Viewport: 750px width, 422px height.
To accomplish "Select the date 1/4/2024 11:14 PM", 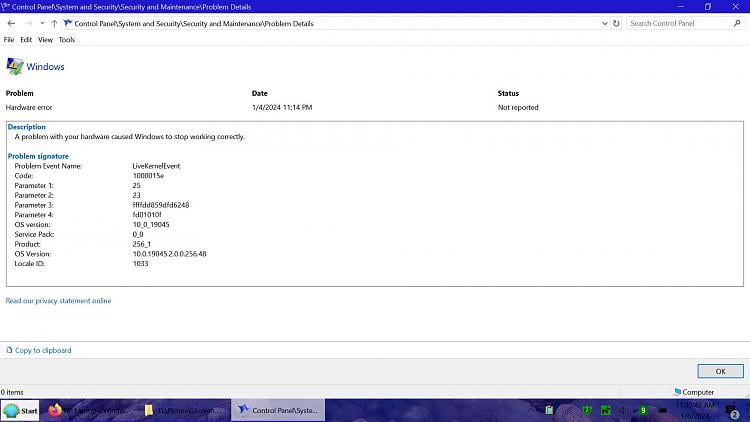I will tap(282, 107).
